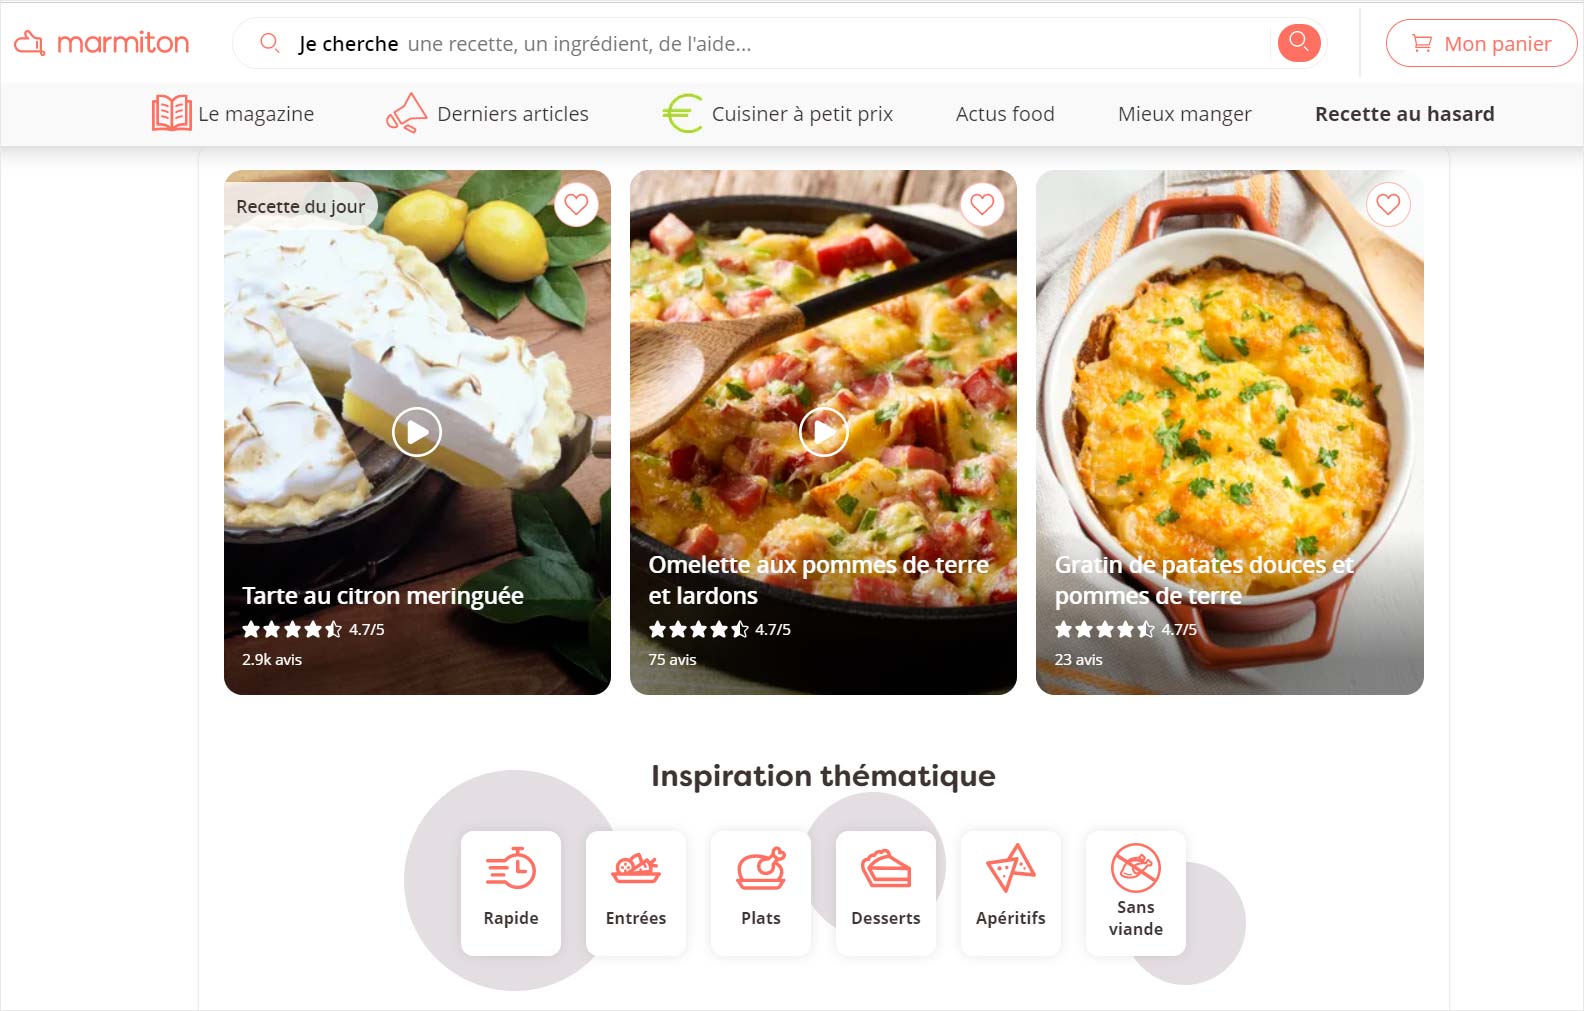Screen dimensions: 1584x1011
Task: Open Mon panier button
Action: tap(1481, 43)
